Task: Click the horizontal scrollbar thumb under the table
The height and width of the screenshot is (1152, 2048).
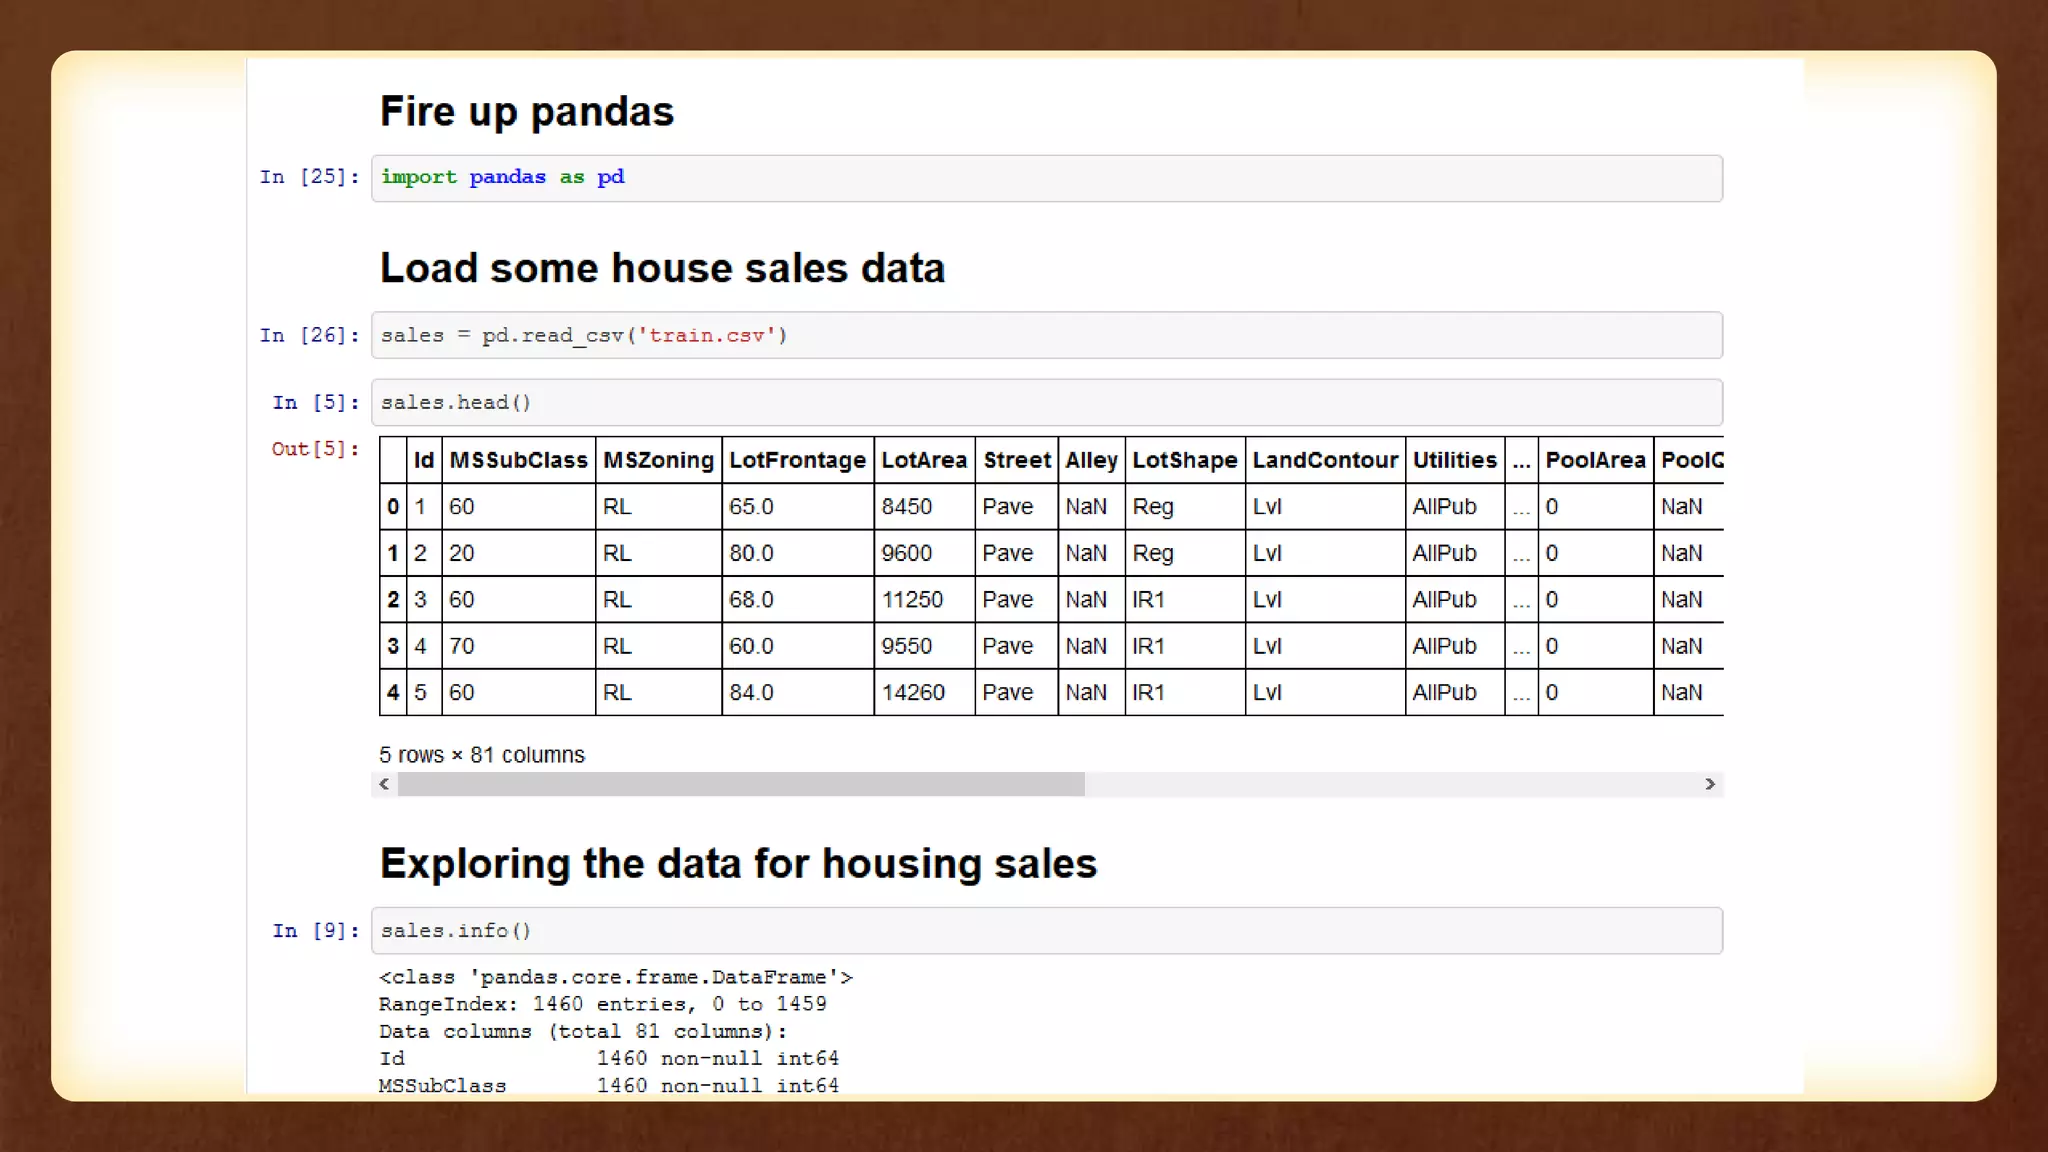Action: tap(740, 784)
